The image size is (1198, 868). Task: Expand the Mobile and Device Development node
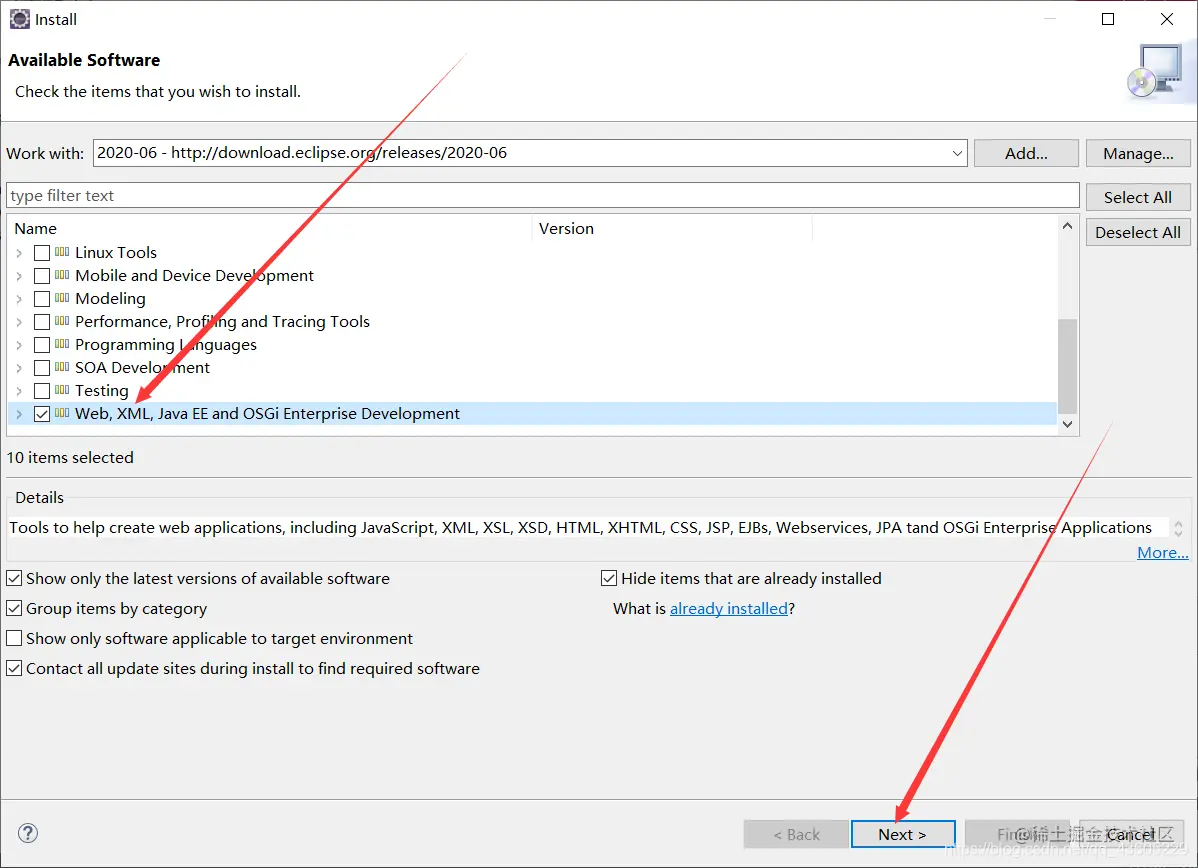[19, 276]
